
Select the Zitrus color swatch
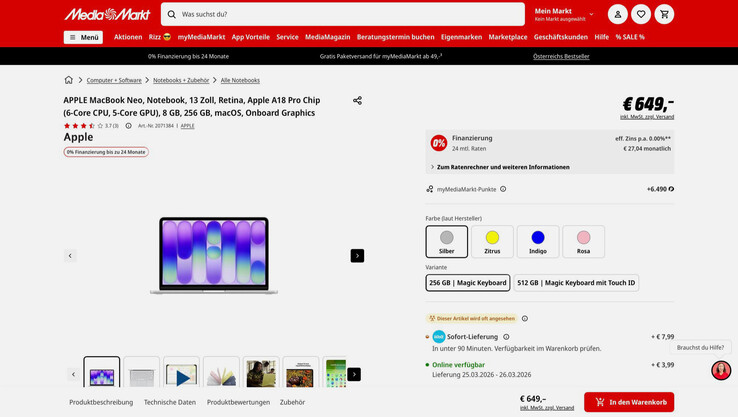pos(492,241)
